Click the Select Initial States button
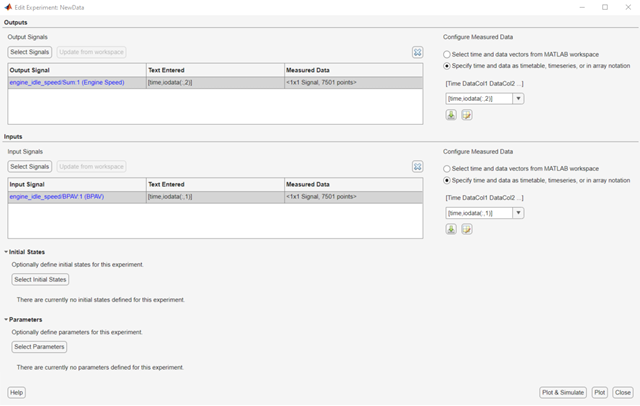The image size is (640, 406). tap(40, 280)
